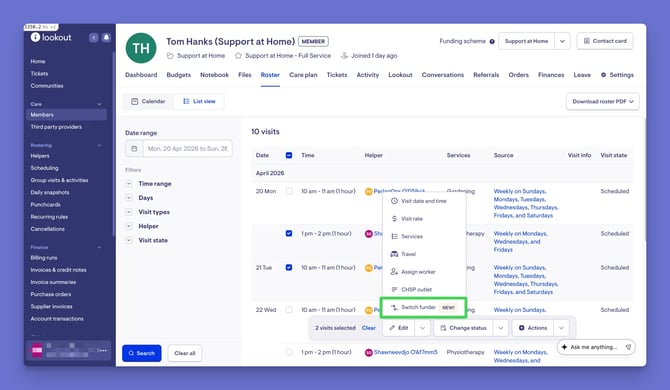Open the date range calendar icon

(x=134, y=149)
